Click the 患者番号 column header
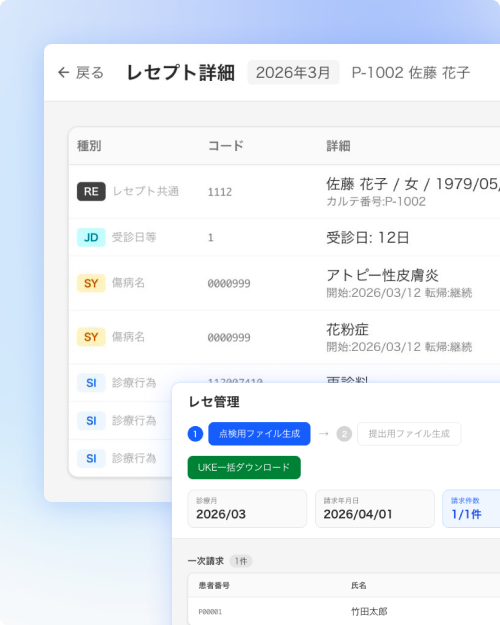Screen dimensions: 500x625 [x=214, y=586]
